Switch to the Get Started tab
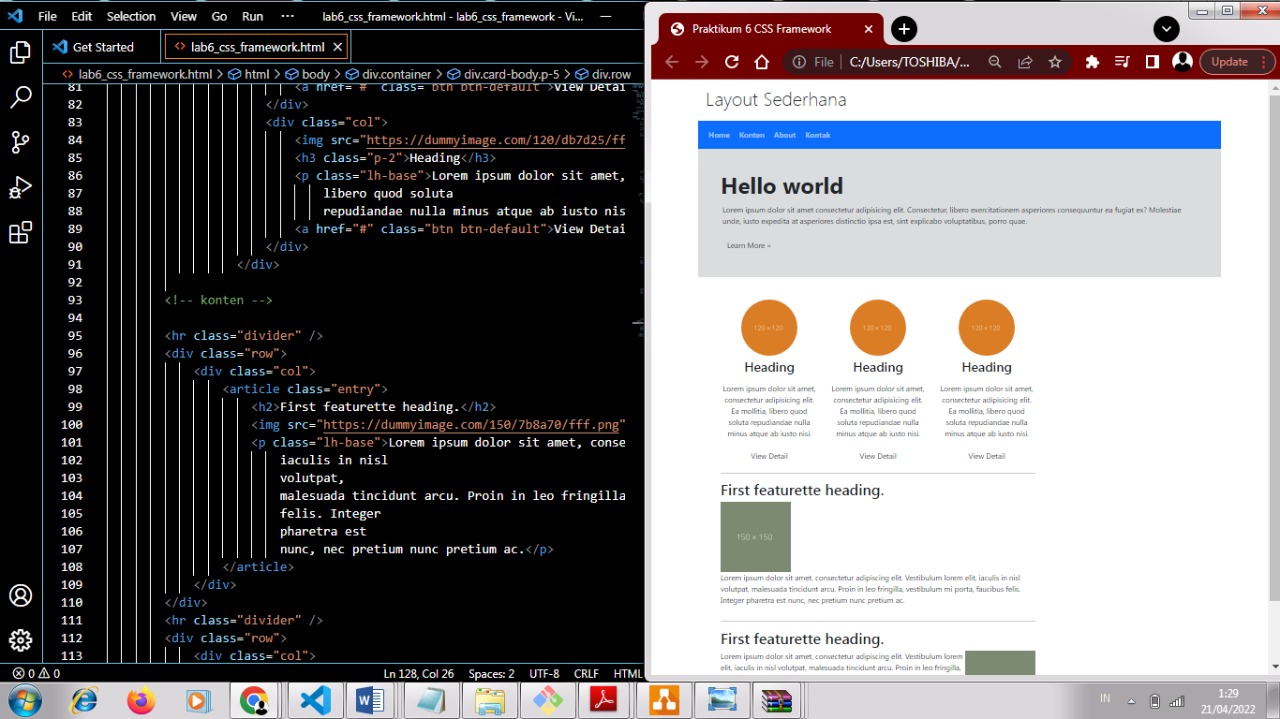This screenshot has height=719, width=1280. pos(103,47)
